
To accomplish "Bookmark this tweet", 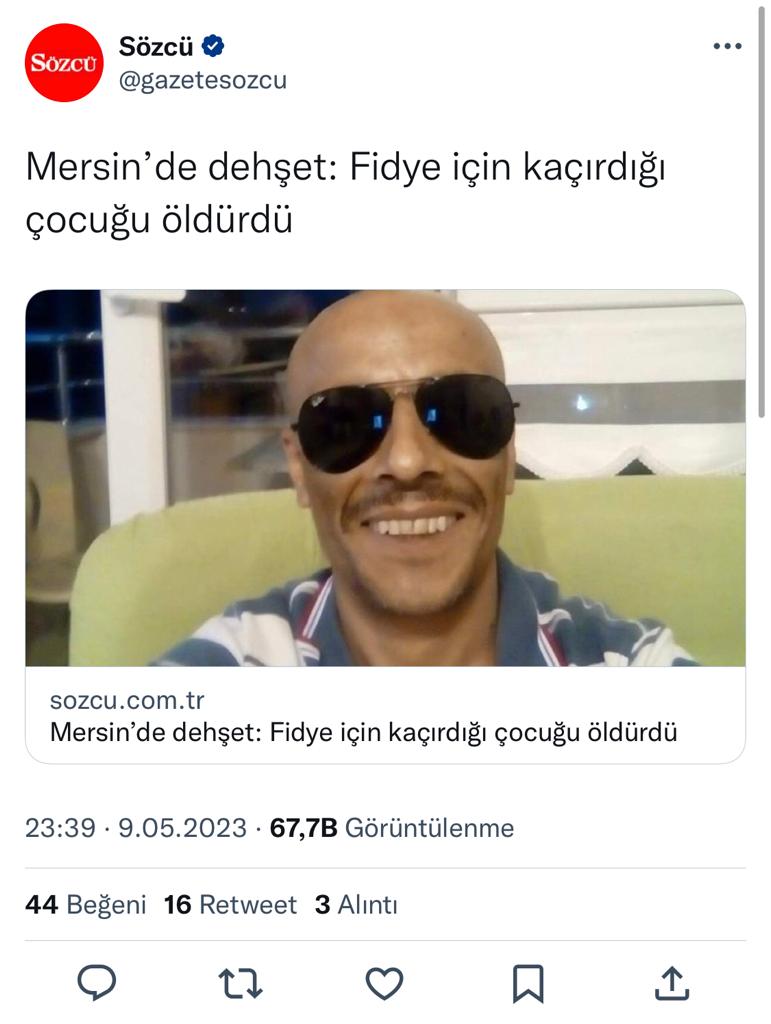I will point(527,984).
